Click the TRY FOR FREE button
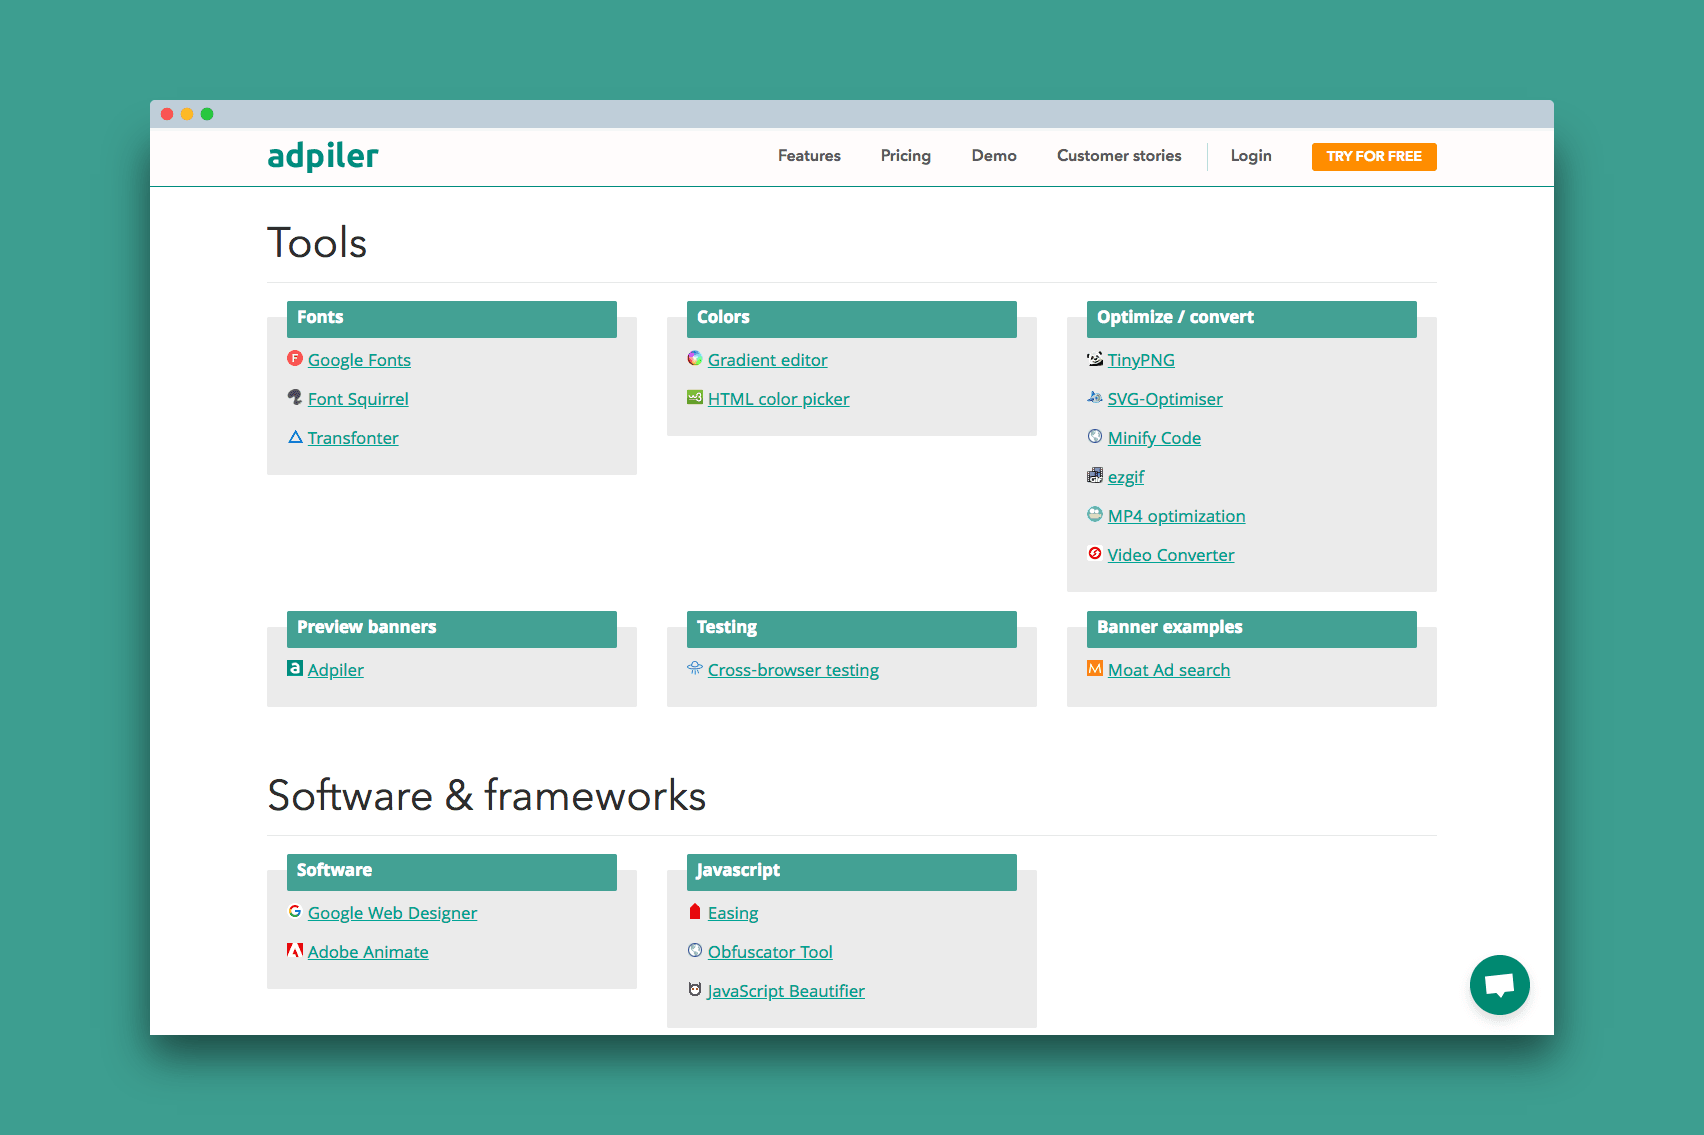Screen dimensions: 1704x1135 click(x=1374, y=157)
